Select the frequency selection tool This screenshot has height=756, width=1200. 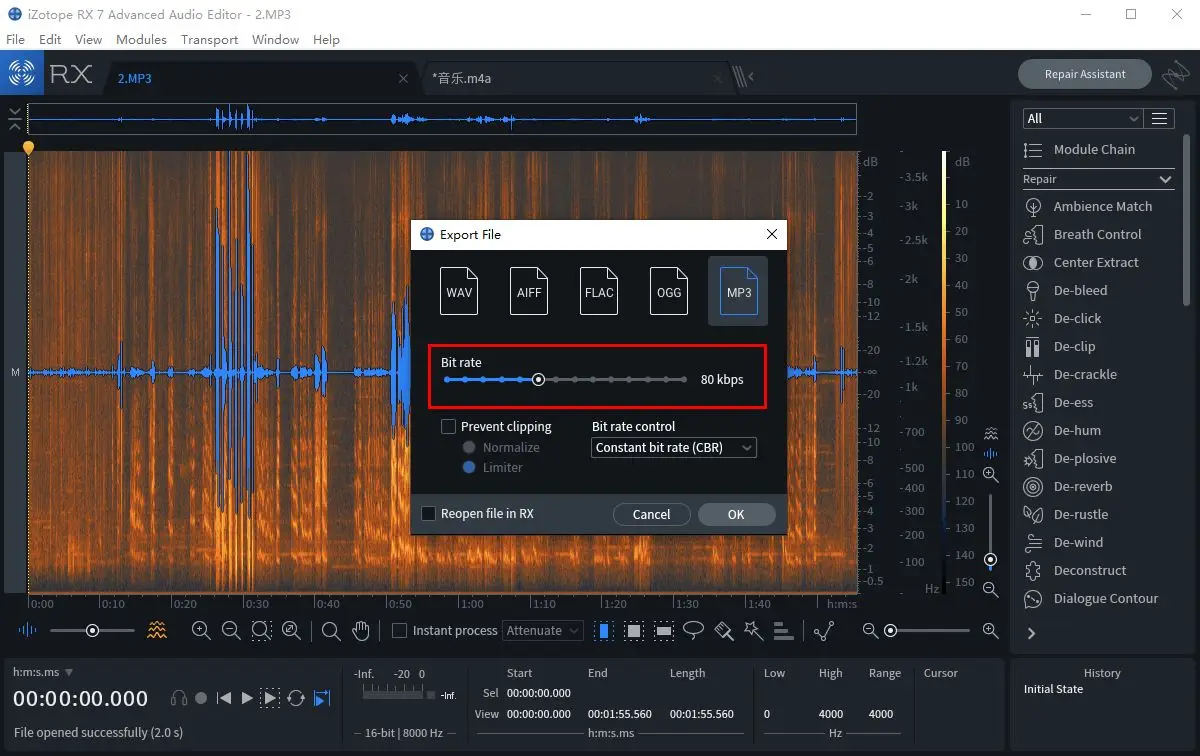664,630
